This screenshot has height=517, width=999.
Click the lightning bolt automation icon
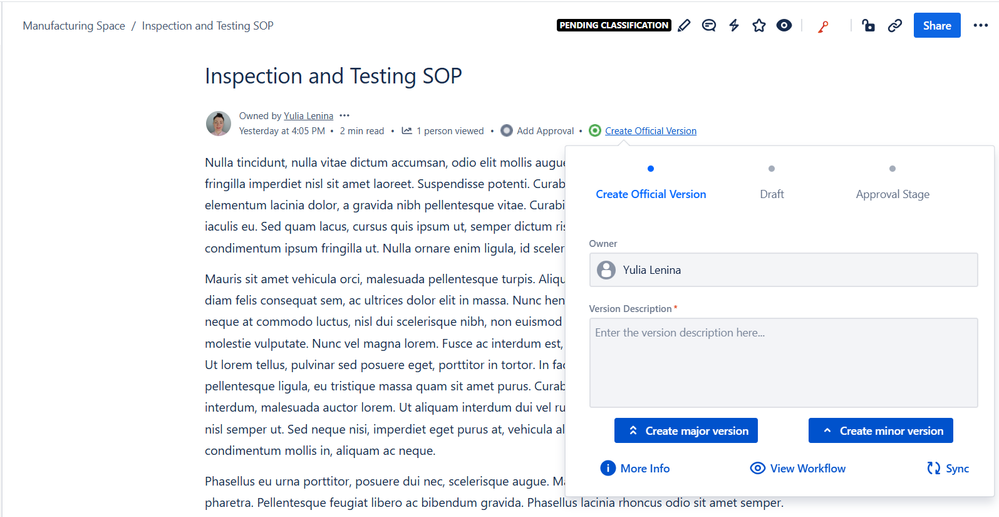click(734, 26)
